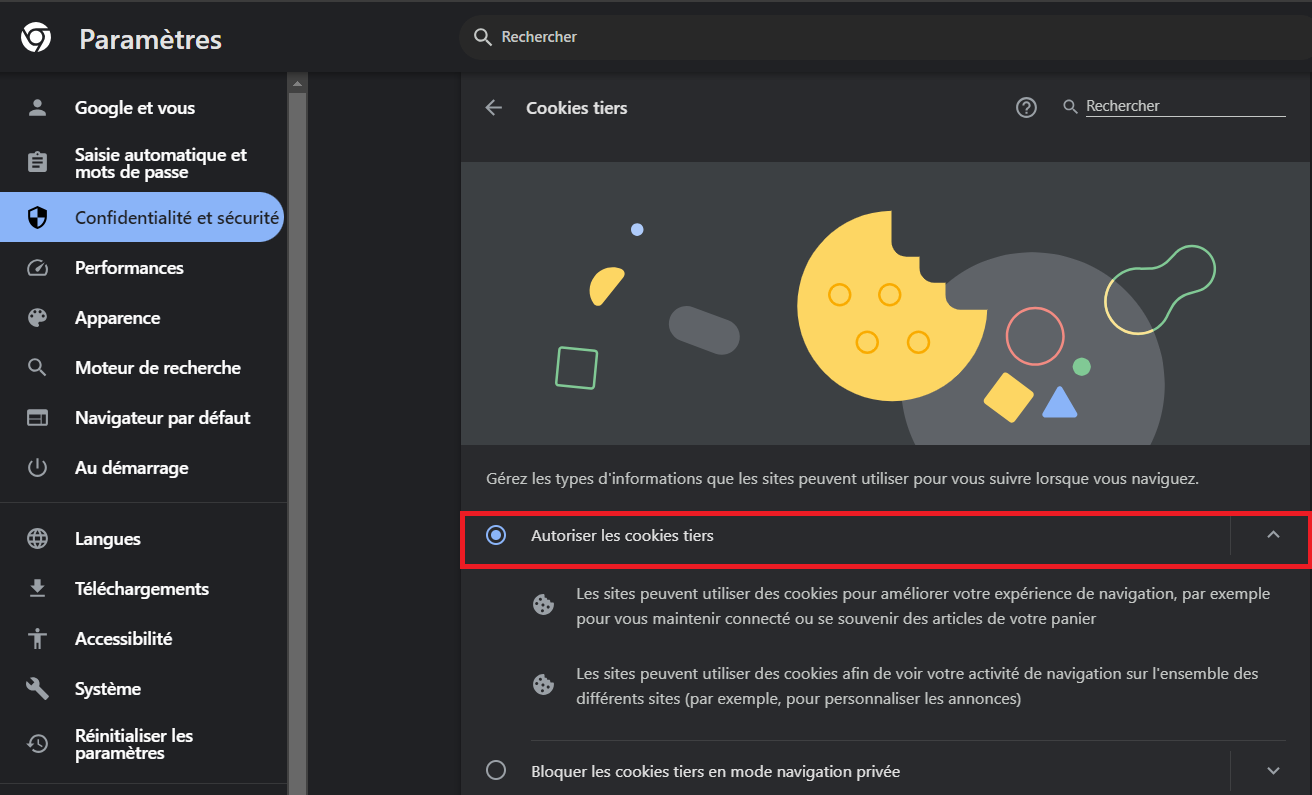The width and height of the screenshot is (1312, 795).
Task: Focus the top Rechercher settings search field
Action: 885,37
